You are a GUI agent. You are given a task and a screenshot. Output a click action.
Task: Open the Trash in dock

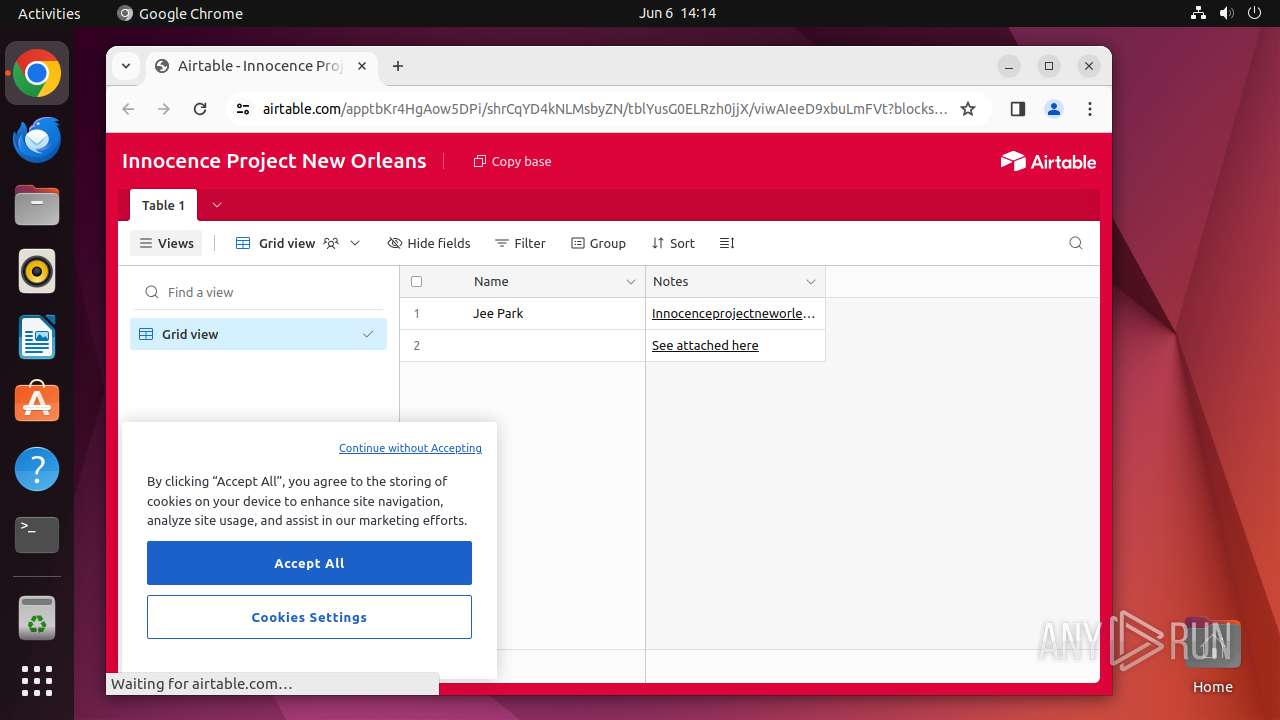click(37, 617)
